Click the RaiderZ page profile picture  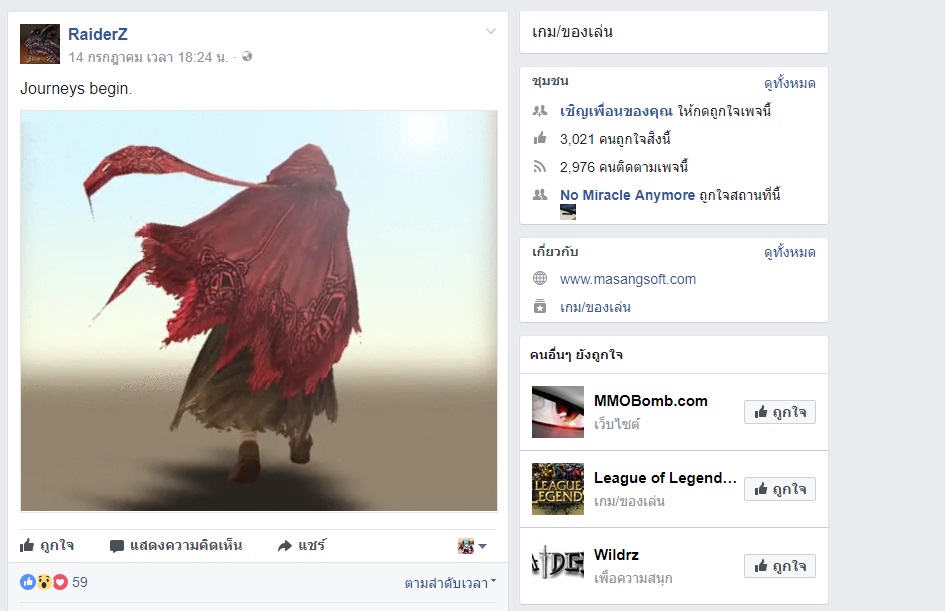pos(40,44)
